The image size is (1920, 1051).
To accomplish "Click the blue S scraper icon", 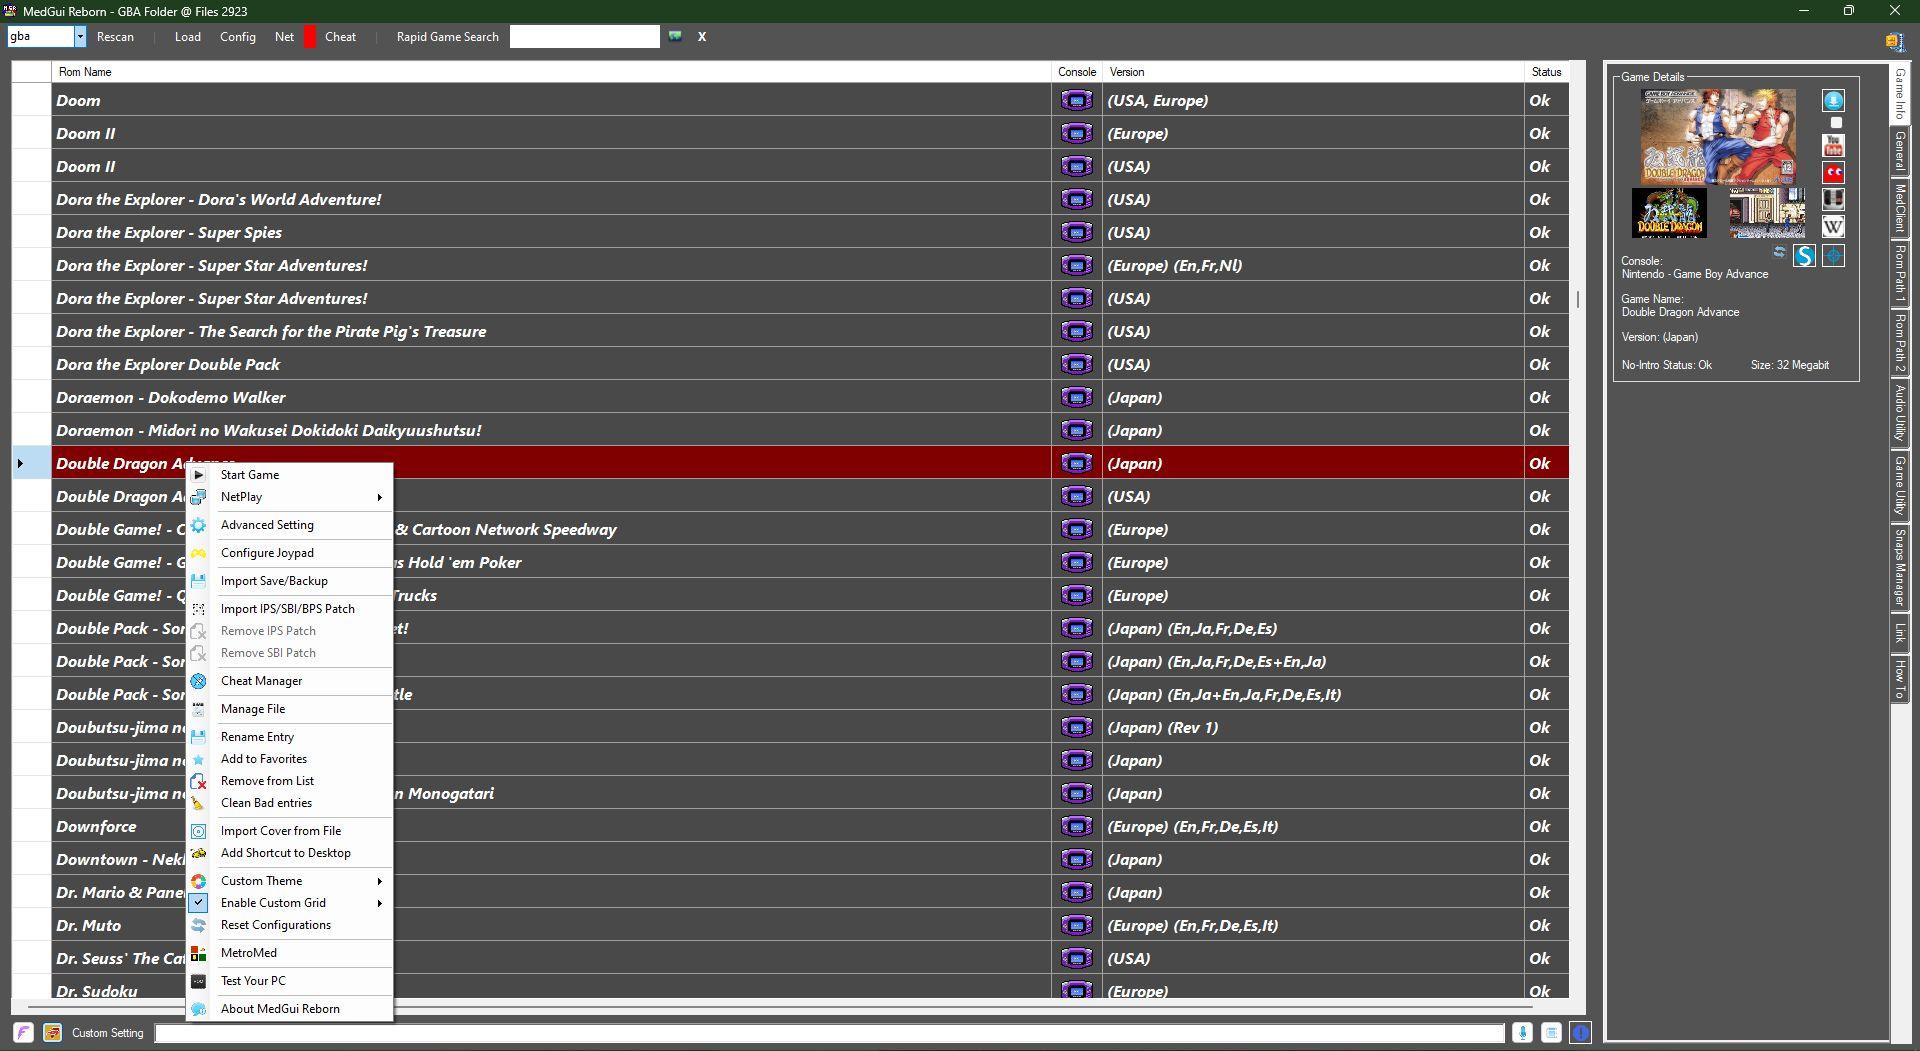I will point(1804,256).
